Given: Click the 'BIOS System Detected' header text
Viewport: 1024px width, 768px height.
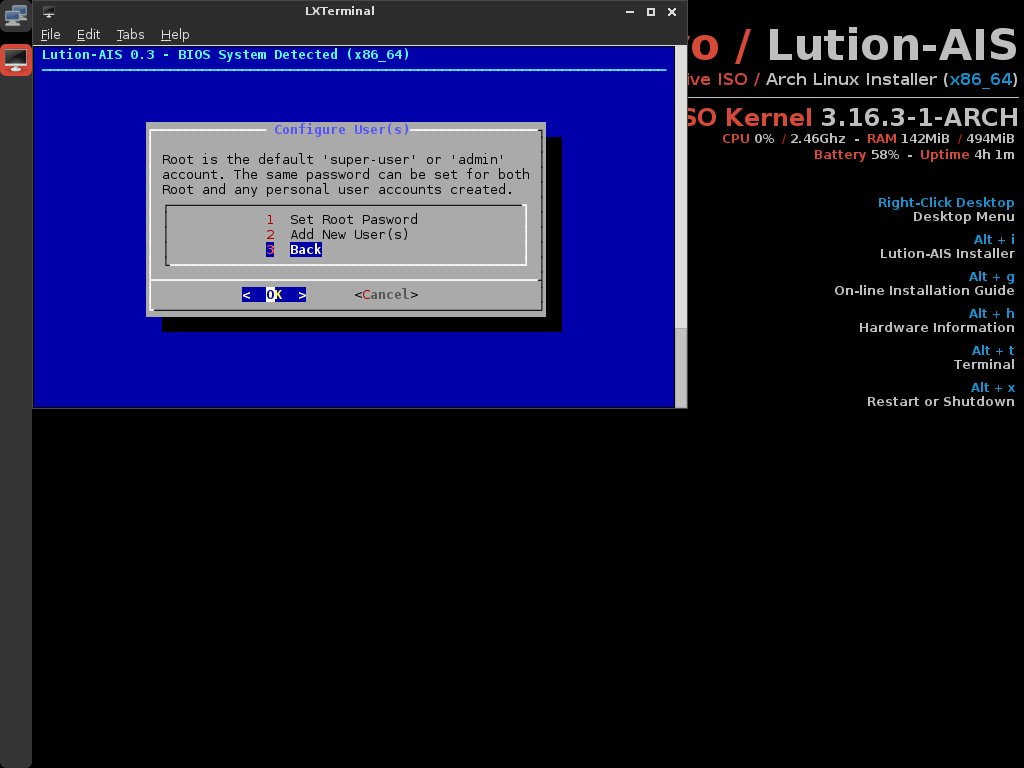Looking at the screenshot, I should tap(258, 54).
